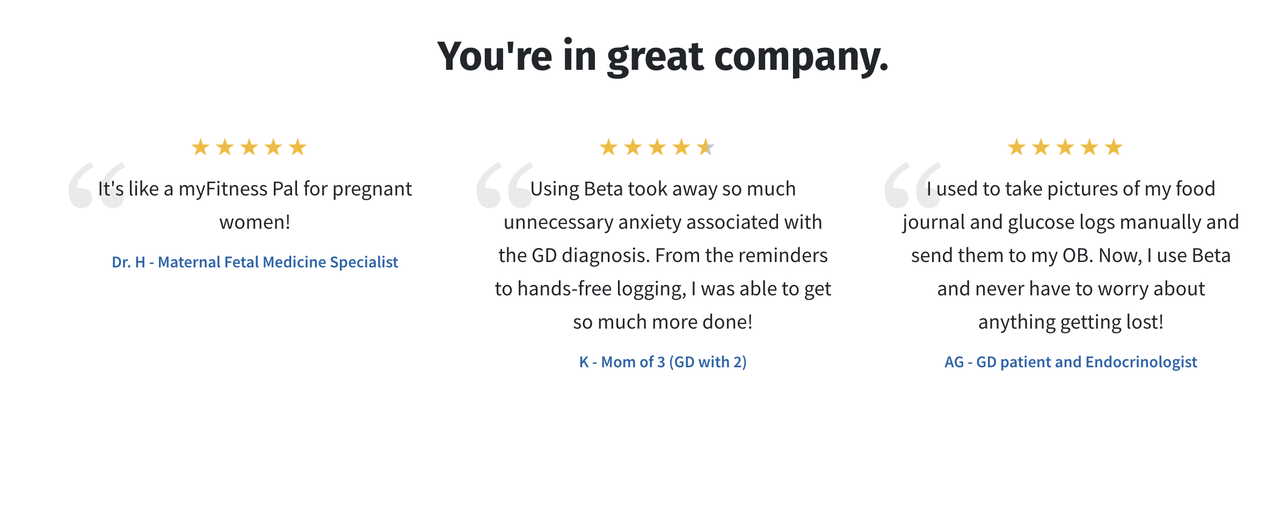Click first star of Dr. H's review
This screenshot has width=1280, height=523.
pyautogui.click(x=200, y=148)
